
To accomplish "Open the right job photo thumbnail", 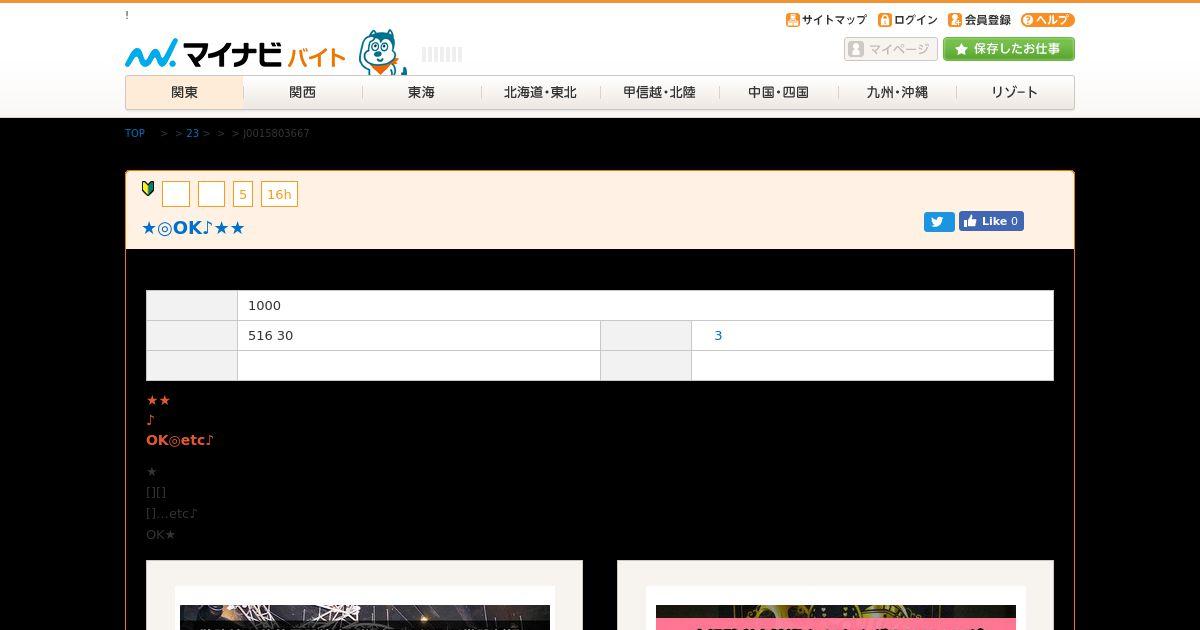I will [836, 617].
